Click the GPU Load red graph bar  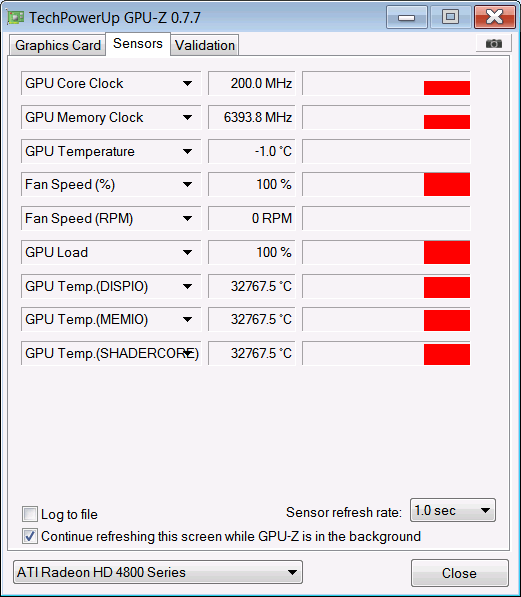pos(447,252)
